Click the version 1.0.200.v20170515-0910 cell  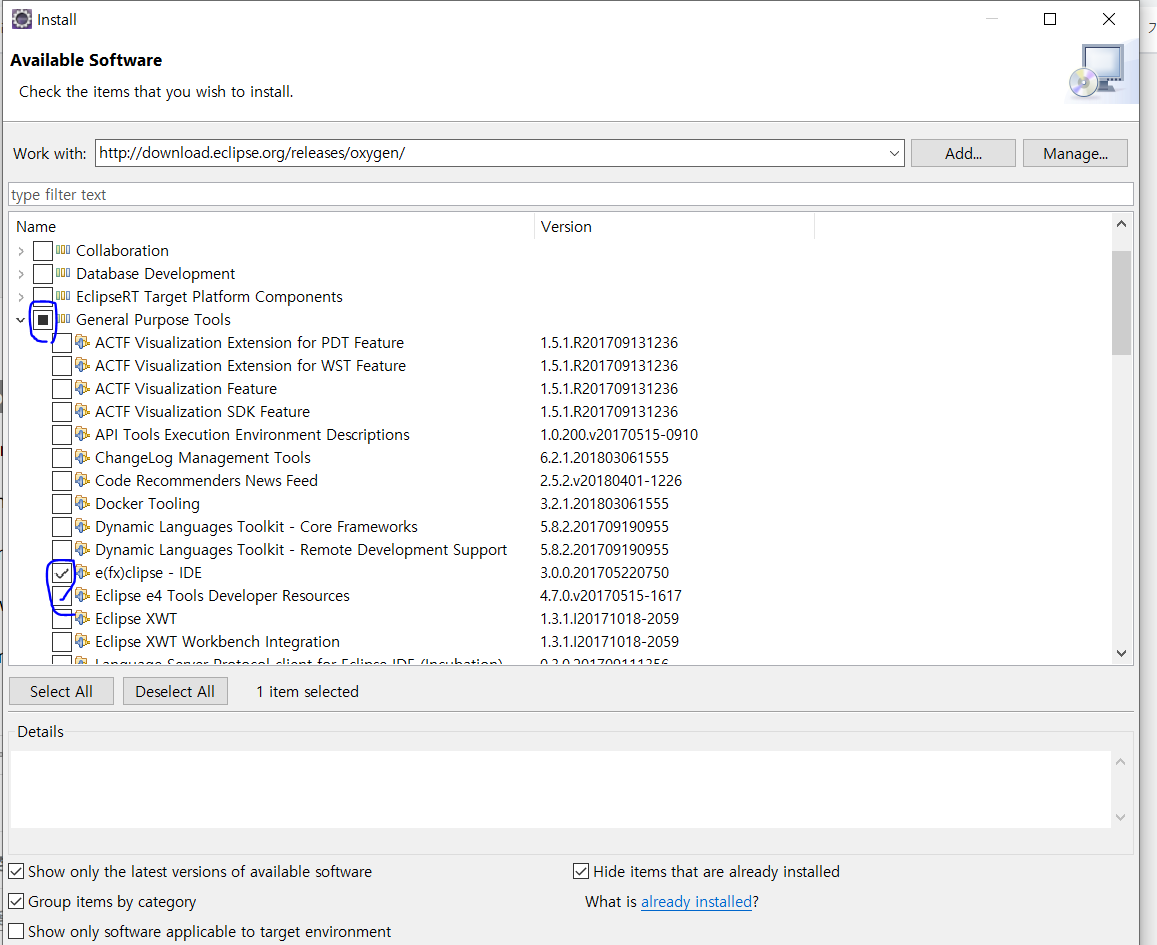click(x=619, y=435)
